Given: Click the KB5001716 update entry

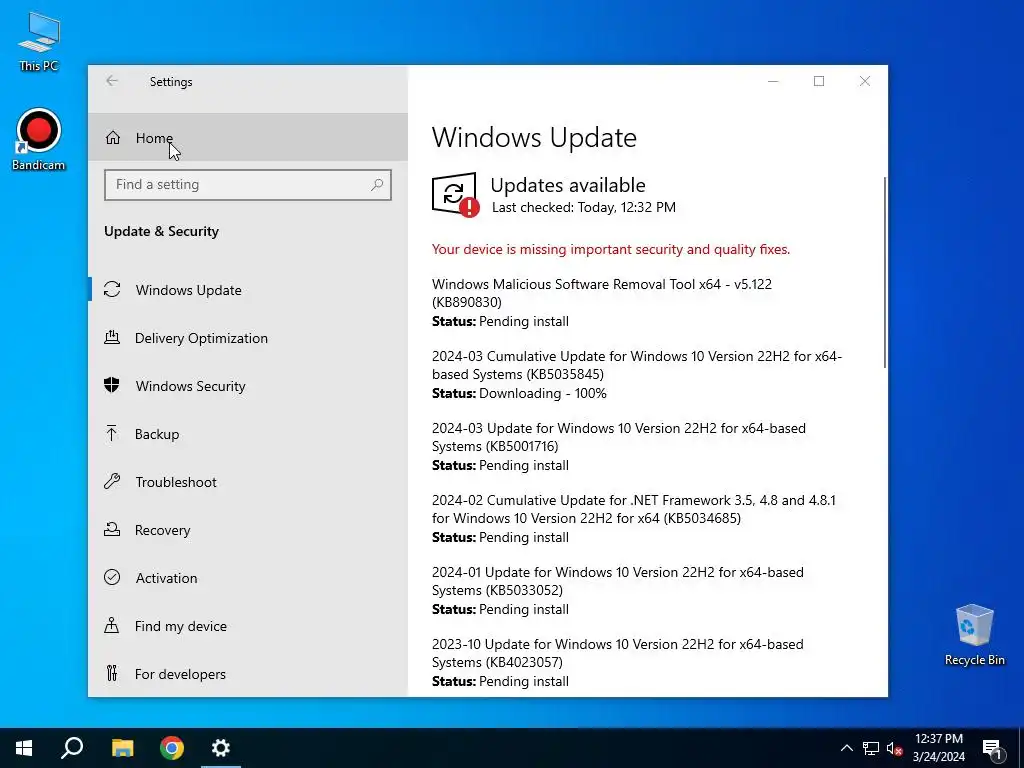Looking at the screenshot, I should (618, 446).
